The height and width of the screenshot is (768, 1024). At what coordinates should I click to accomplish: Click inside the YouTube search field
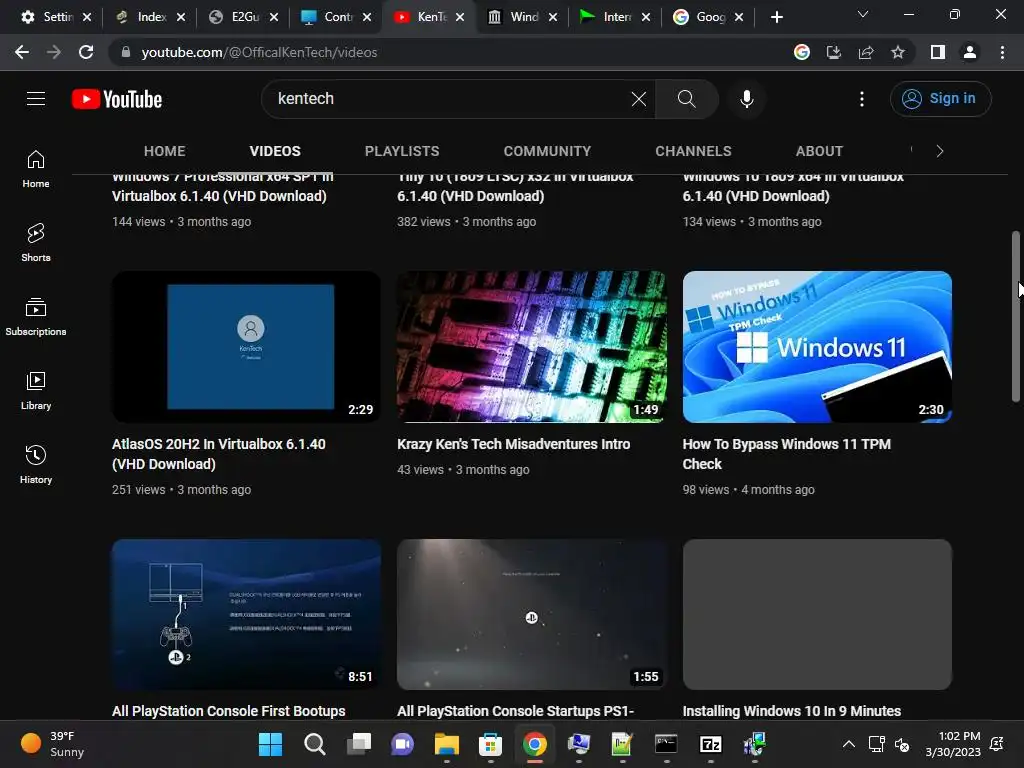click(451, 99)
